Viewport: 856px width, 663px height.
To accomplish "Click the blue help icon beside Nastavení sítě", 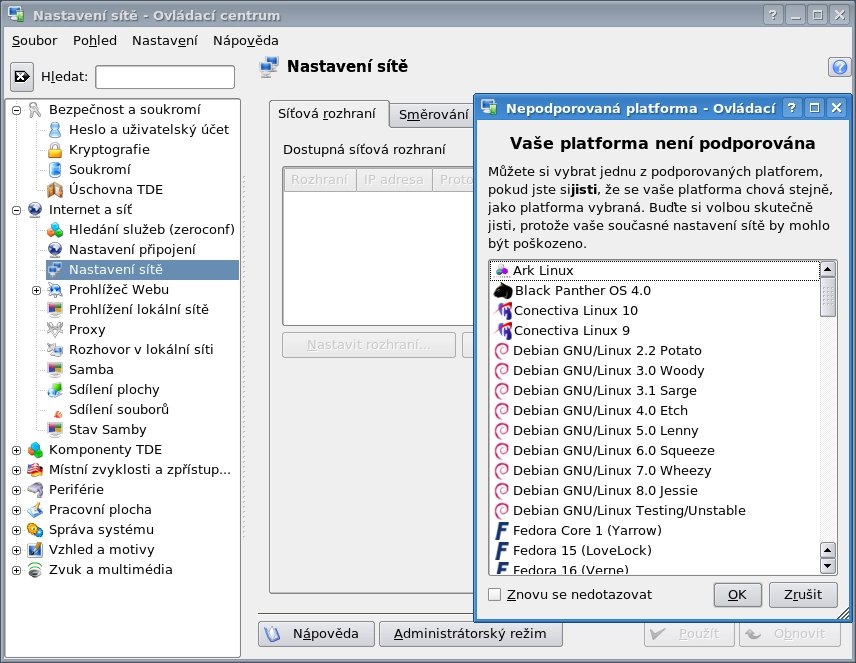I will tap(840, 67).
